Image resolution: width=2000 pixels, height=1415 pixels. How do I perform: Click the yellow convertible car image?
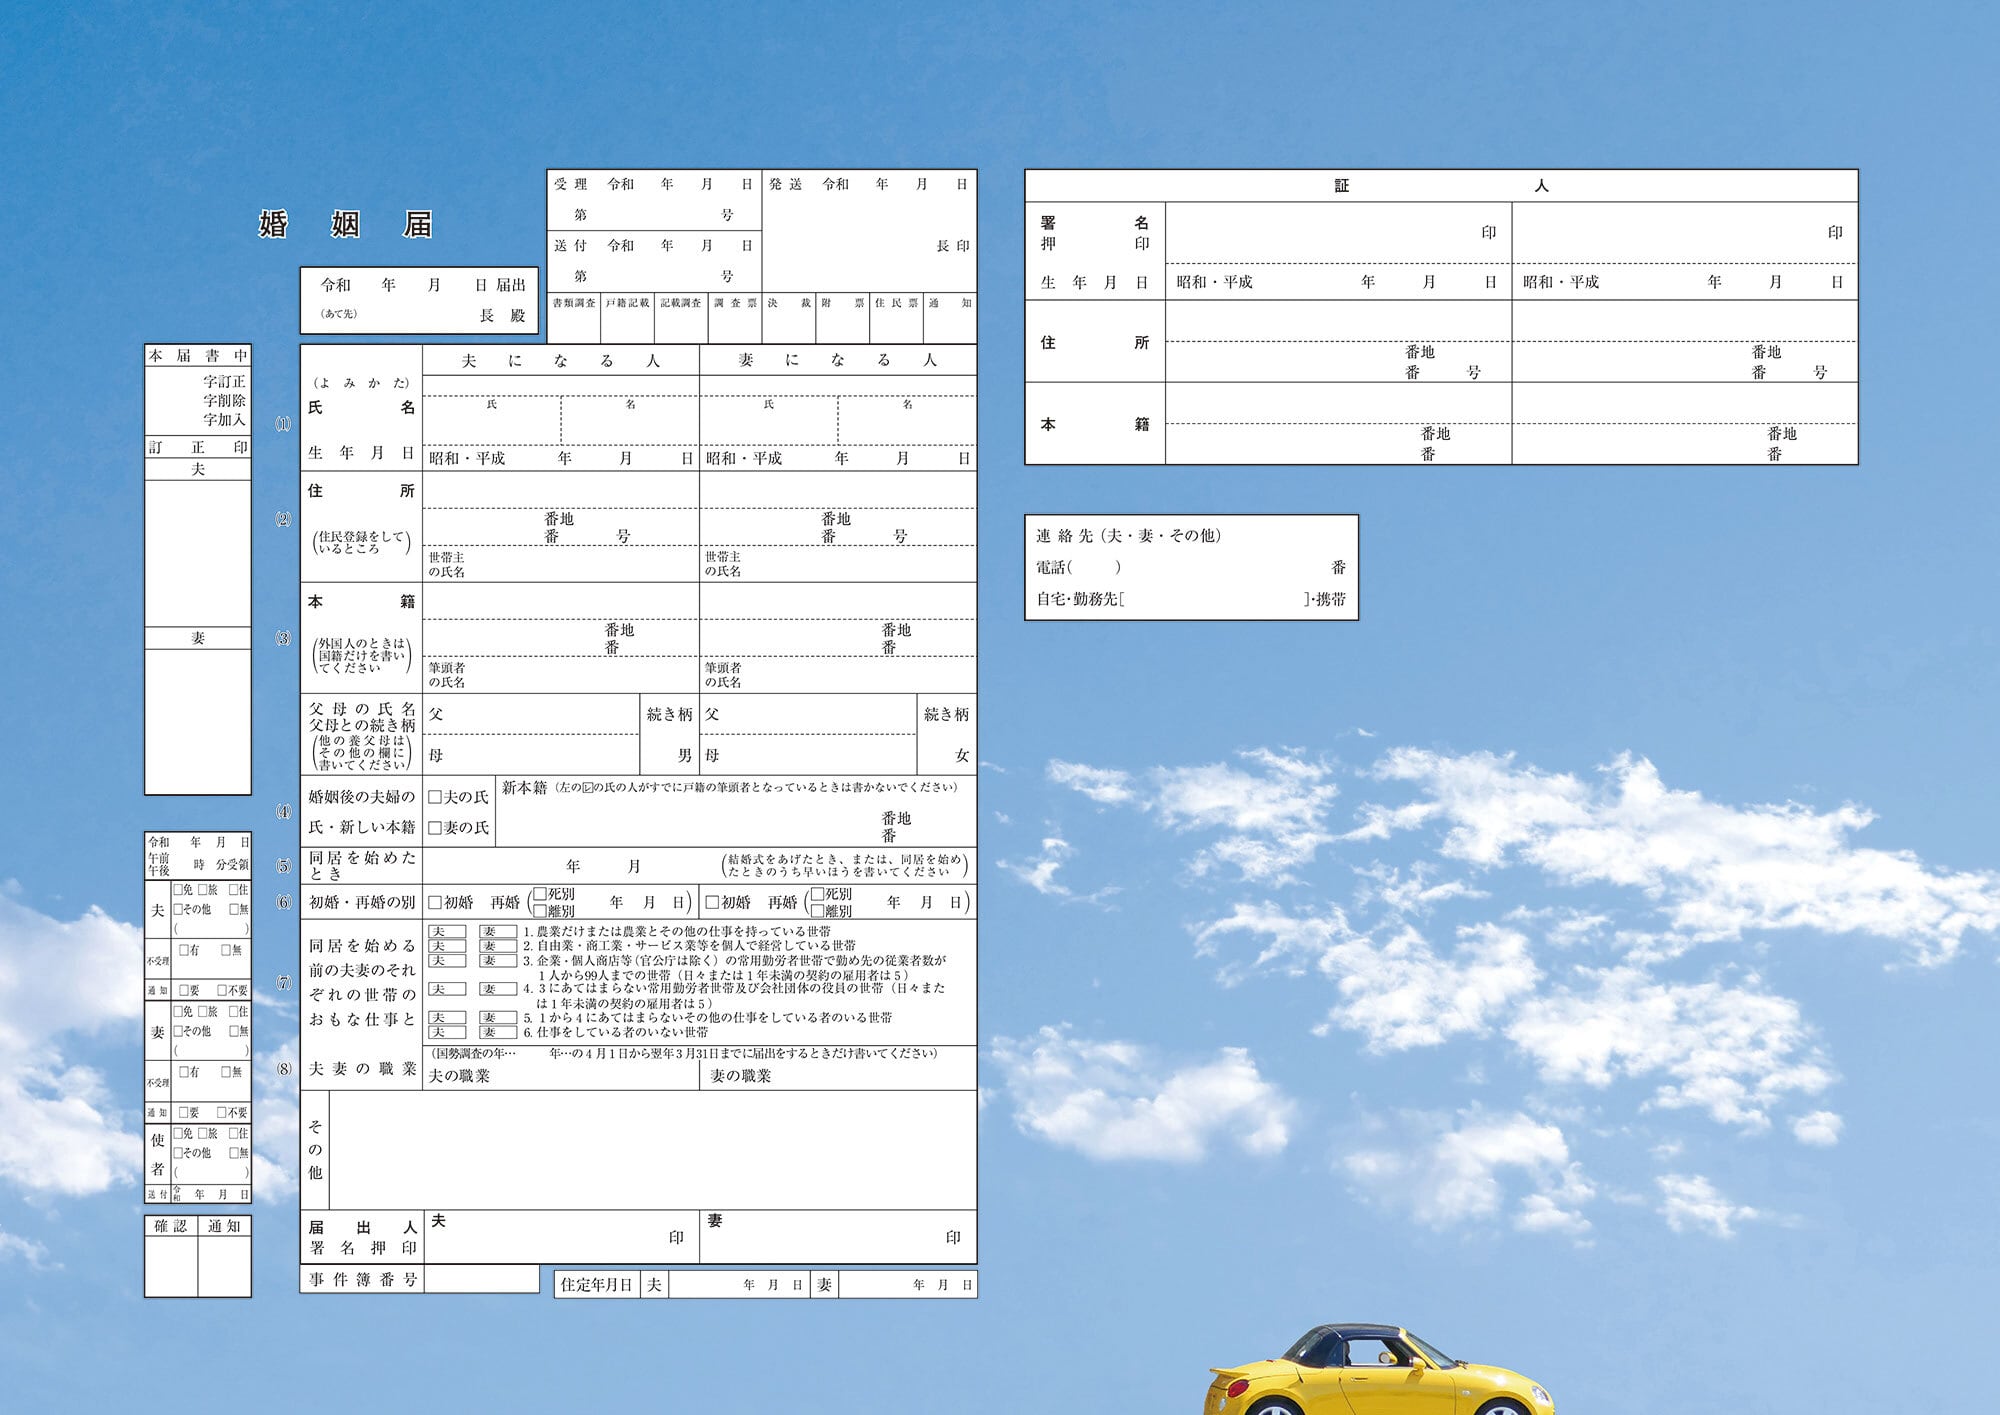coord(1380,1369)
